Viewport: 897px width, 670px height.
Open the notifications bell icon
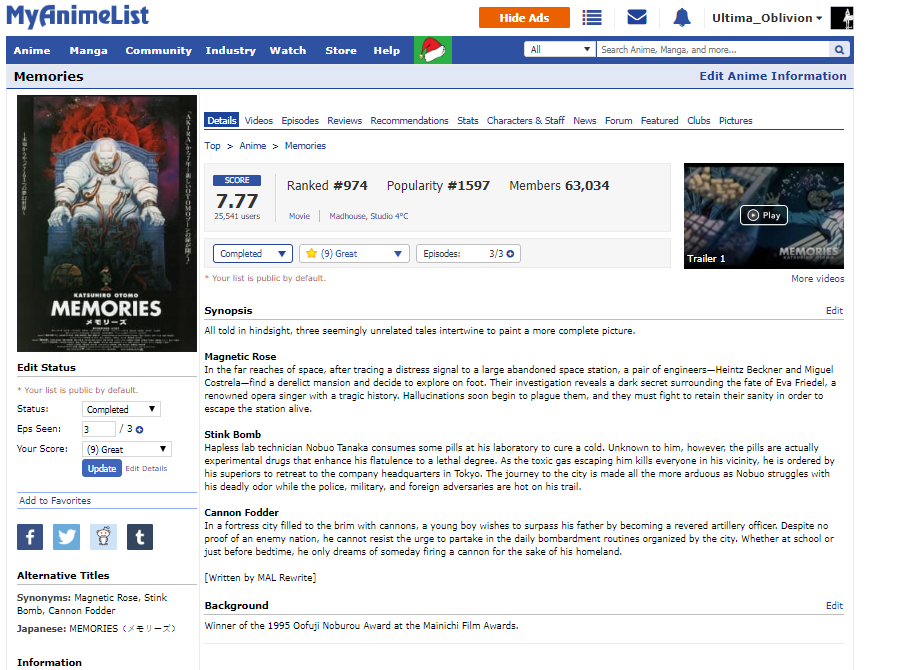(681, 18)
